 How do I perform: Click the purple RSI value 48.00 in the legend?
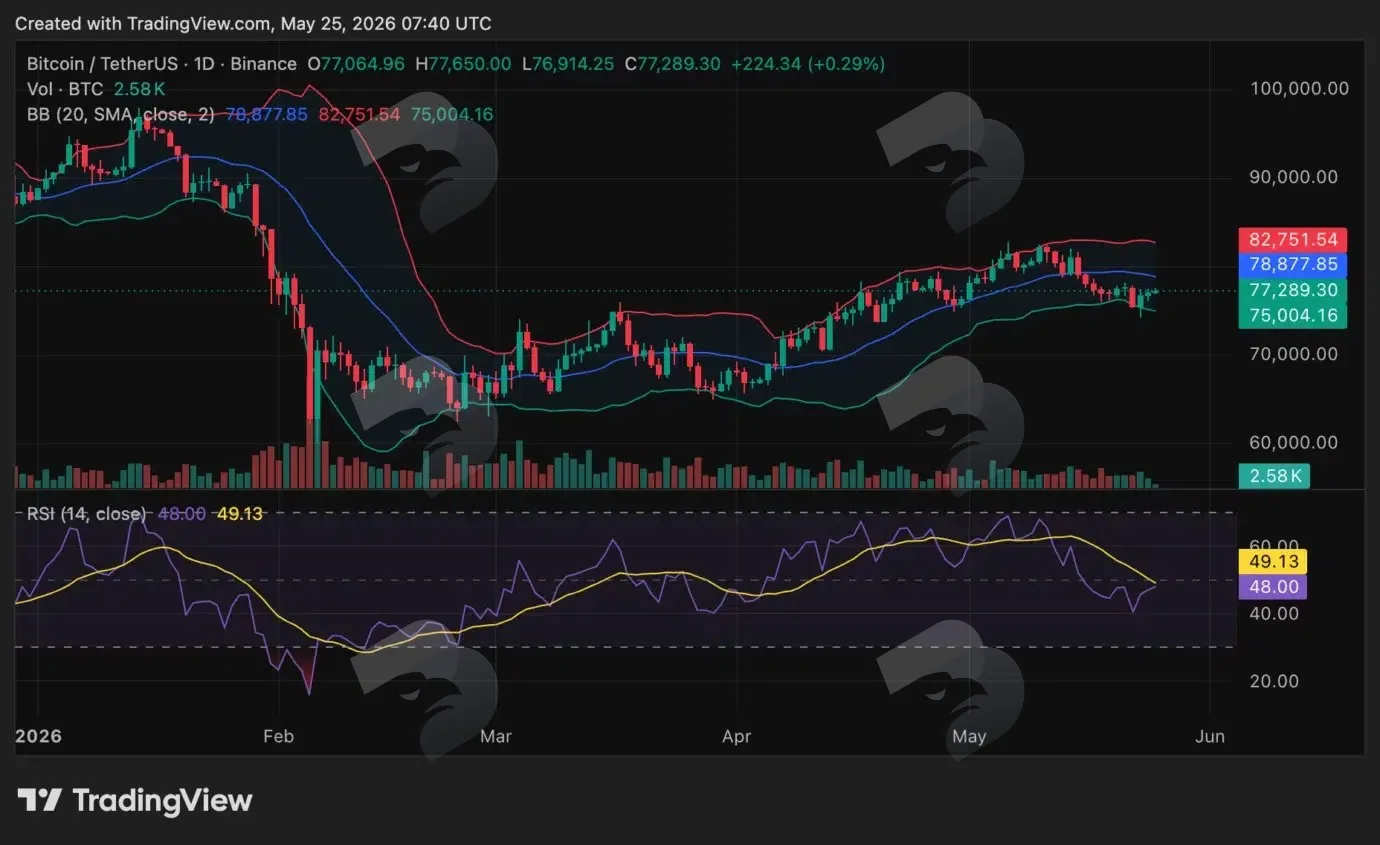pyautogui.click(x=181, y=514)
